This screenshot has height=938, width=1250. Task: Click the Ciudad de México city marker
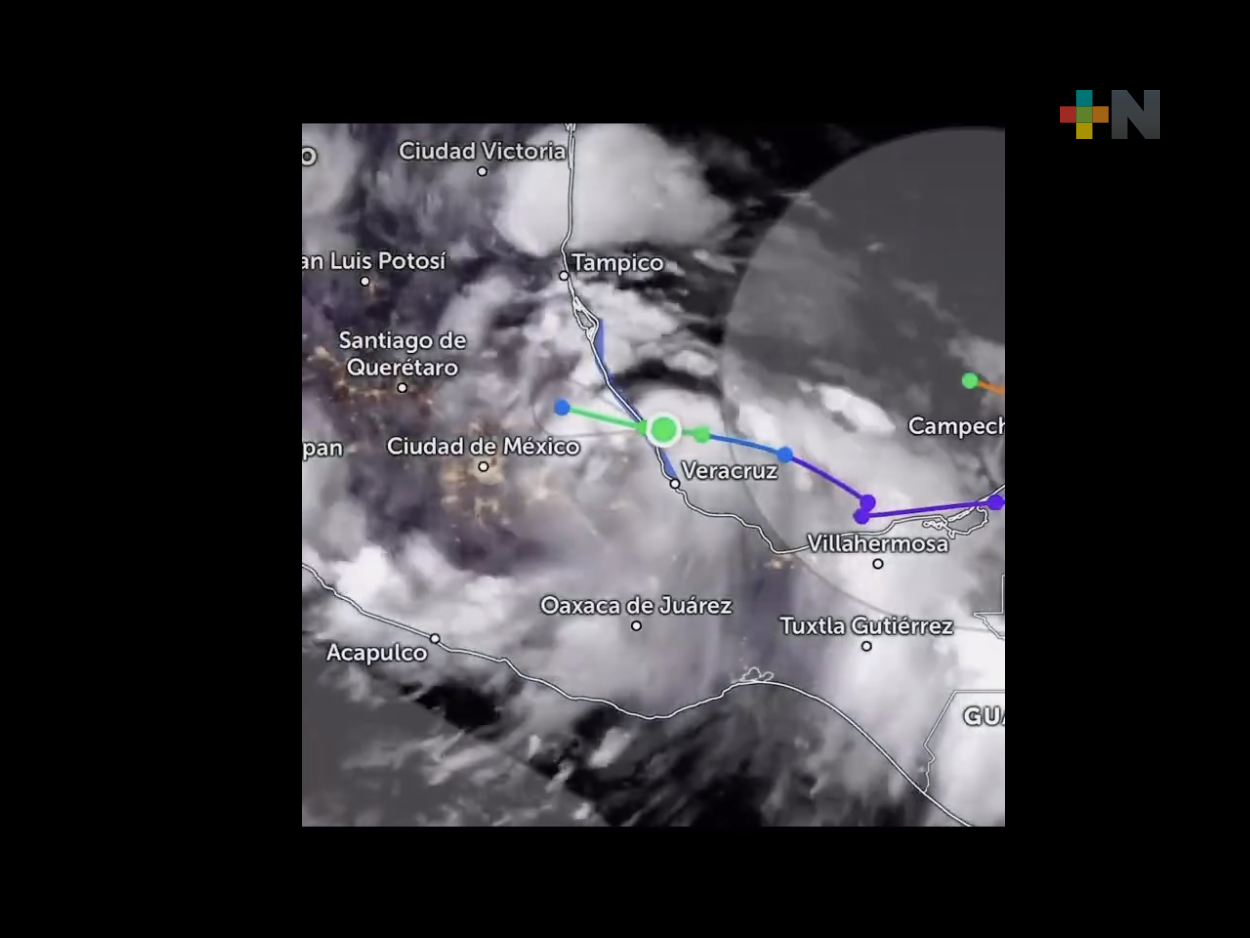click(483, 466)
